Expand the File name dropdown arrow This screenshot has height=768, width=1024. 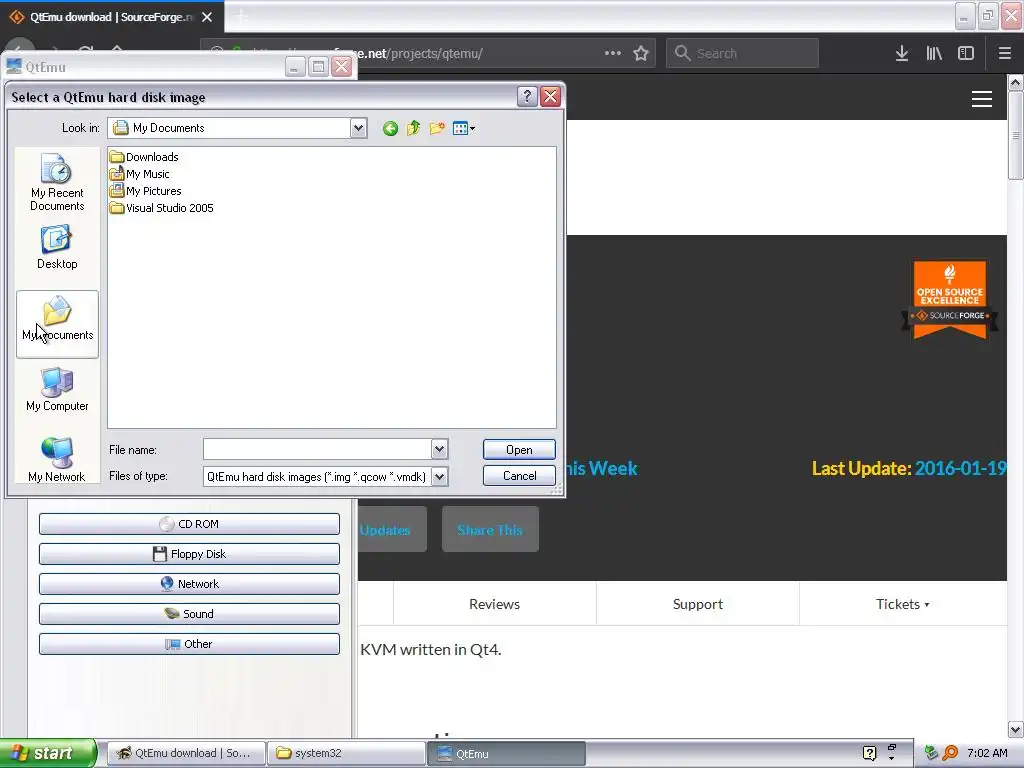point(440,449)
